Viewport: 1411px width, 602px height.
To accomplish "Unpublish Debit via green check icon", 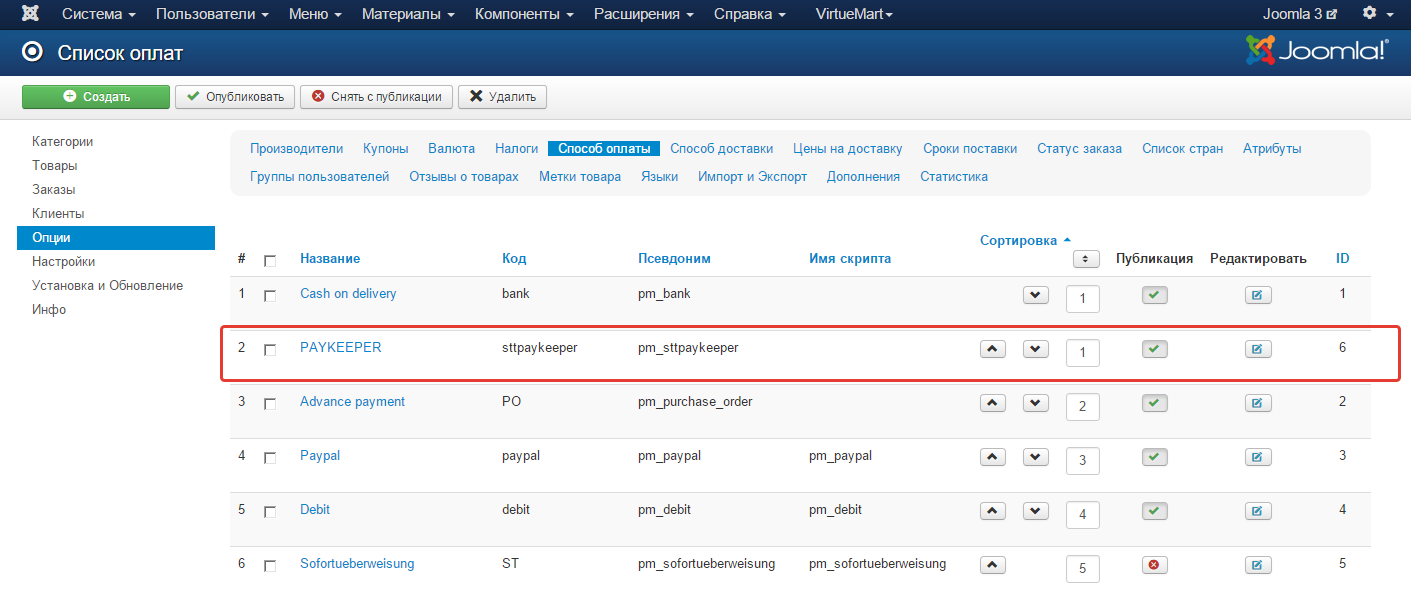I will (1154, 511).
